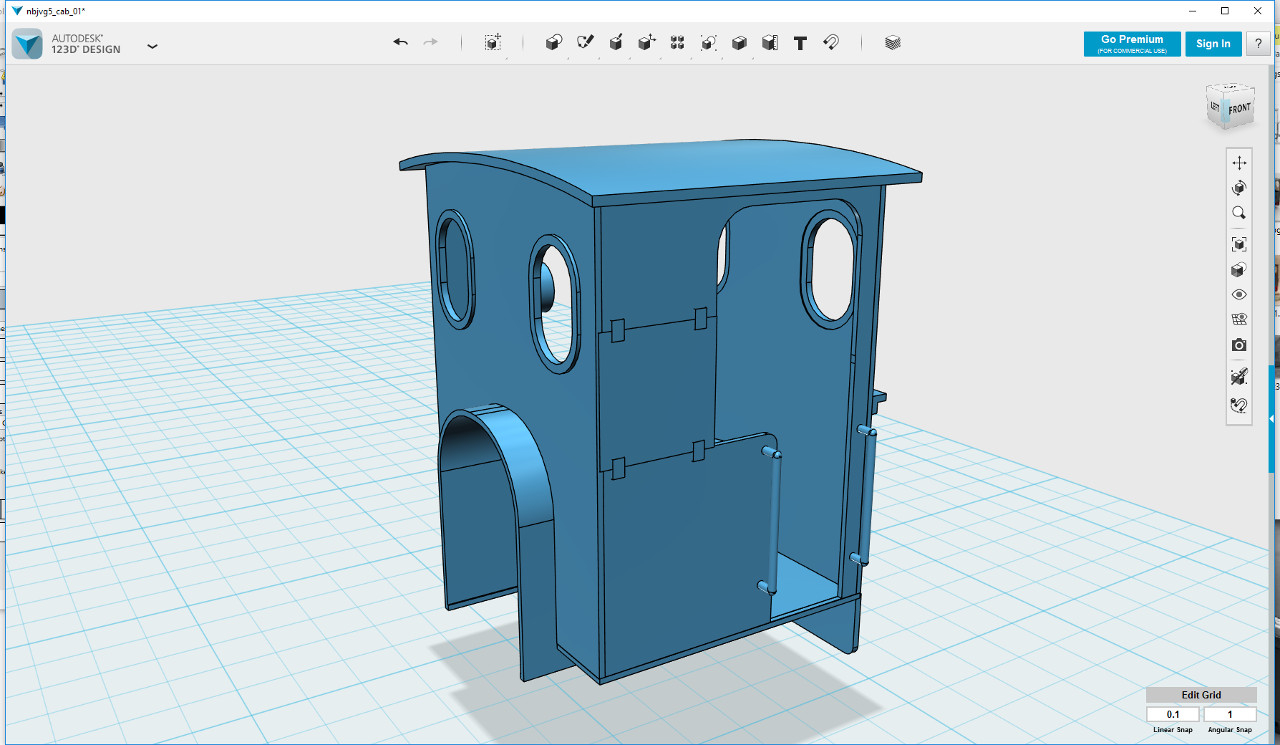Open the view style cube icon in navigation bar
This screenshot has height=745, width=1280.
pyautogui.click(x=1239, y=270)
